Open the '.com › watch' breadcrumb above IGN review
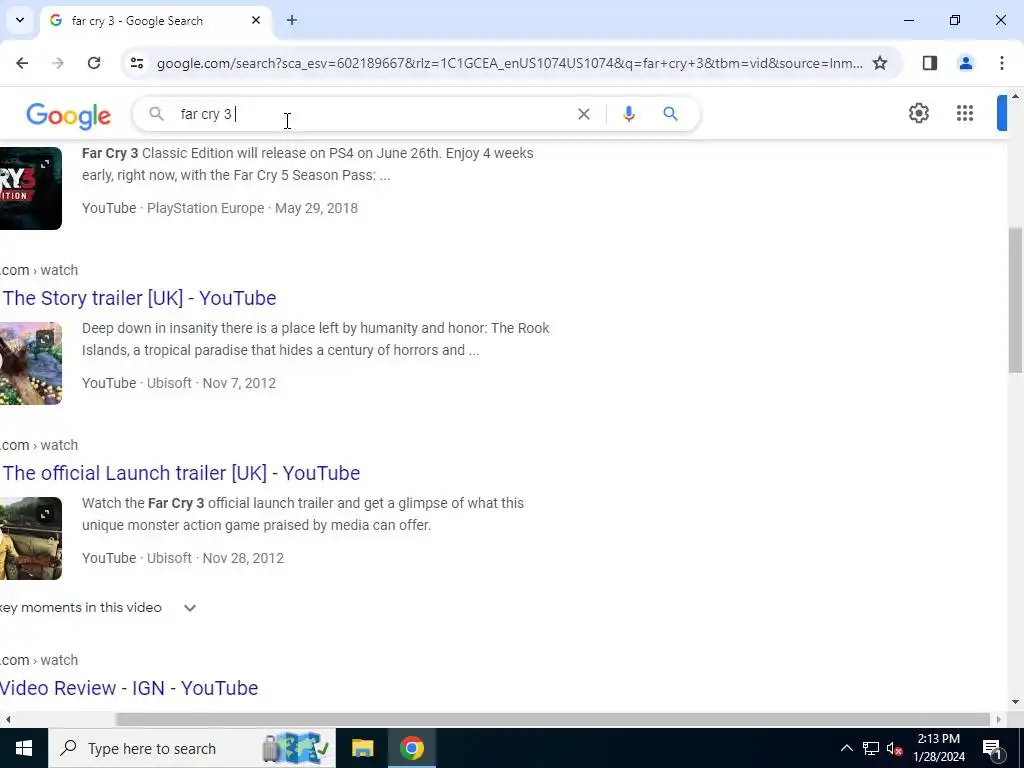Screen dimensions: 1024x768 pyautogui.click(x=39, y=660)
